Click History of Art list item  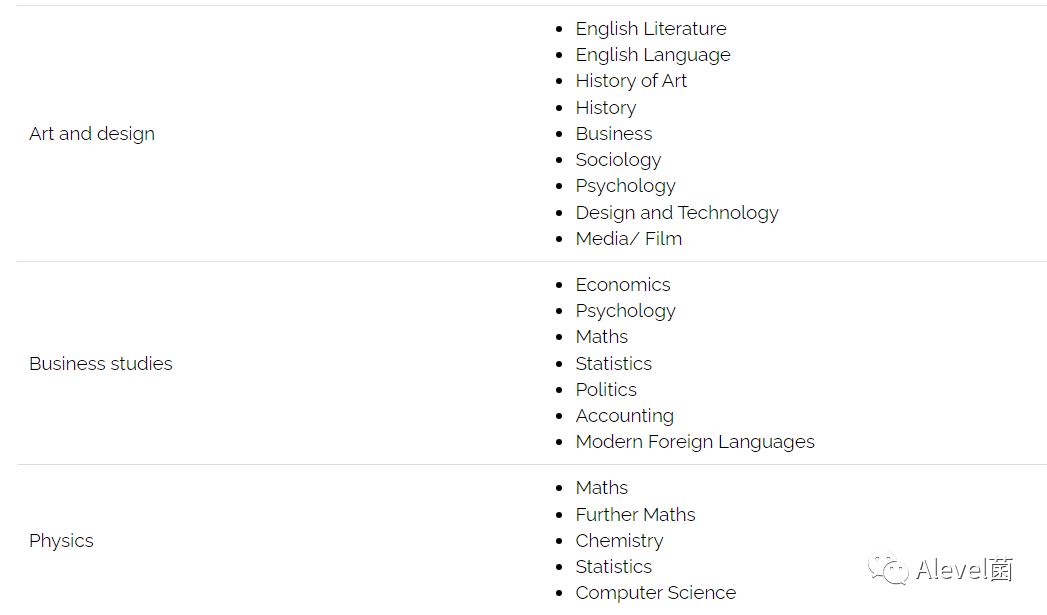pos(631,81)
